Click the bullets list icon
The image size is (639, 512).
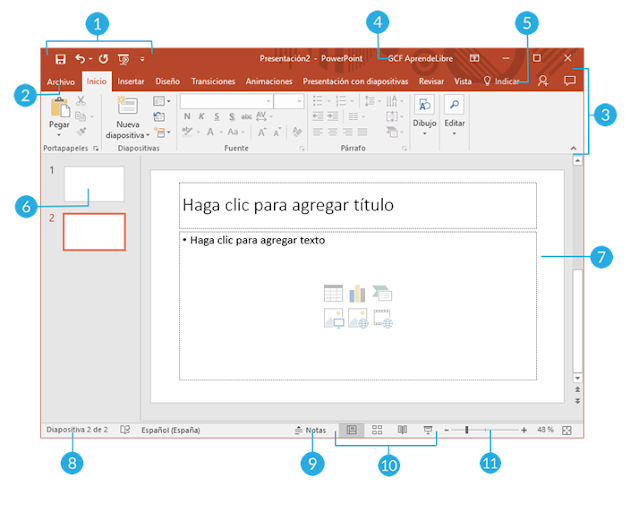[318, 101]
